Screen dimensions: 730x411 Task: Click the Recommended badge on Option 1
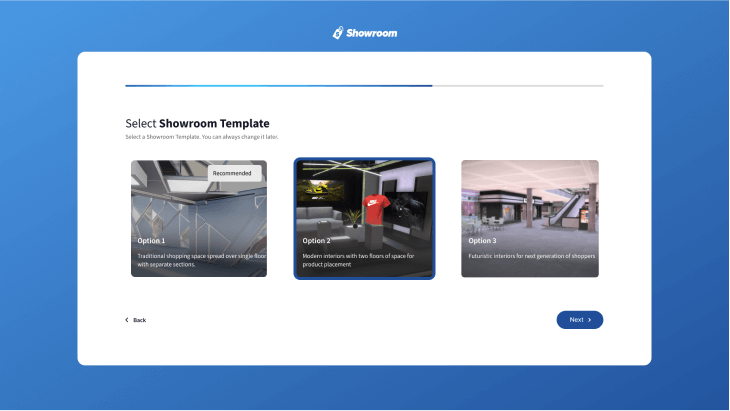[235, 173]
